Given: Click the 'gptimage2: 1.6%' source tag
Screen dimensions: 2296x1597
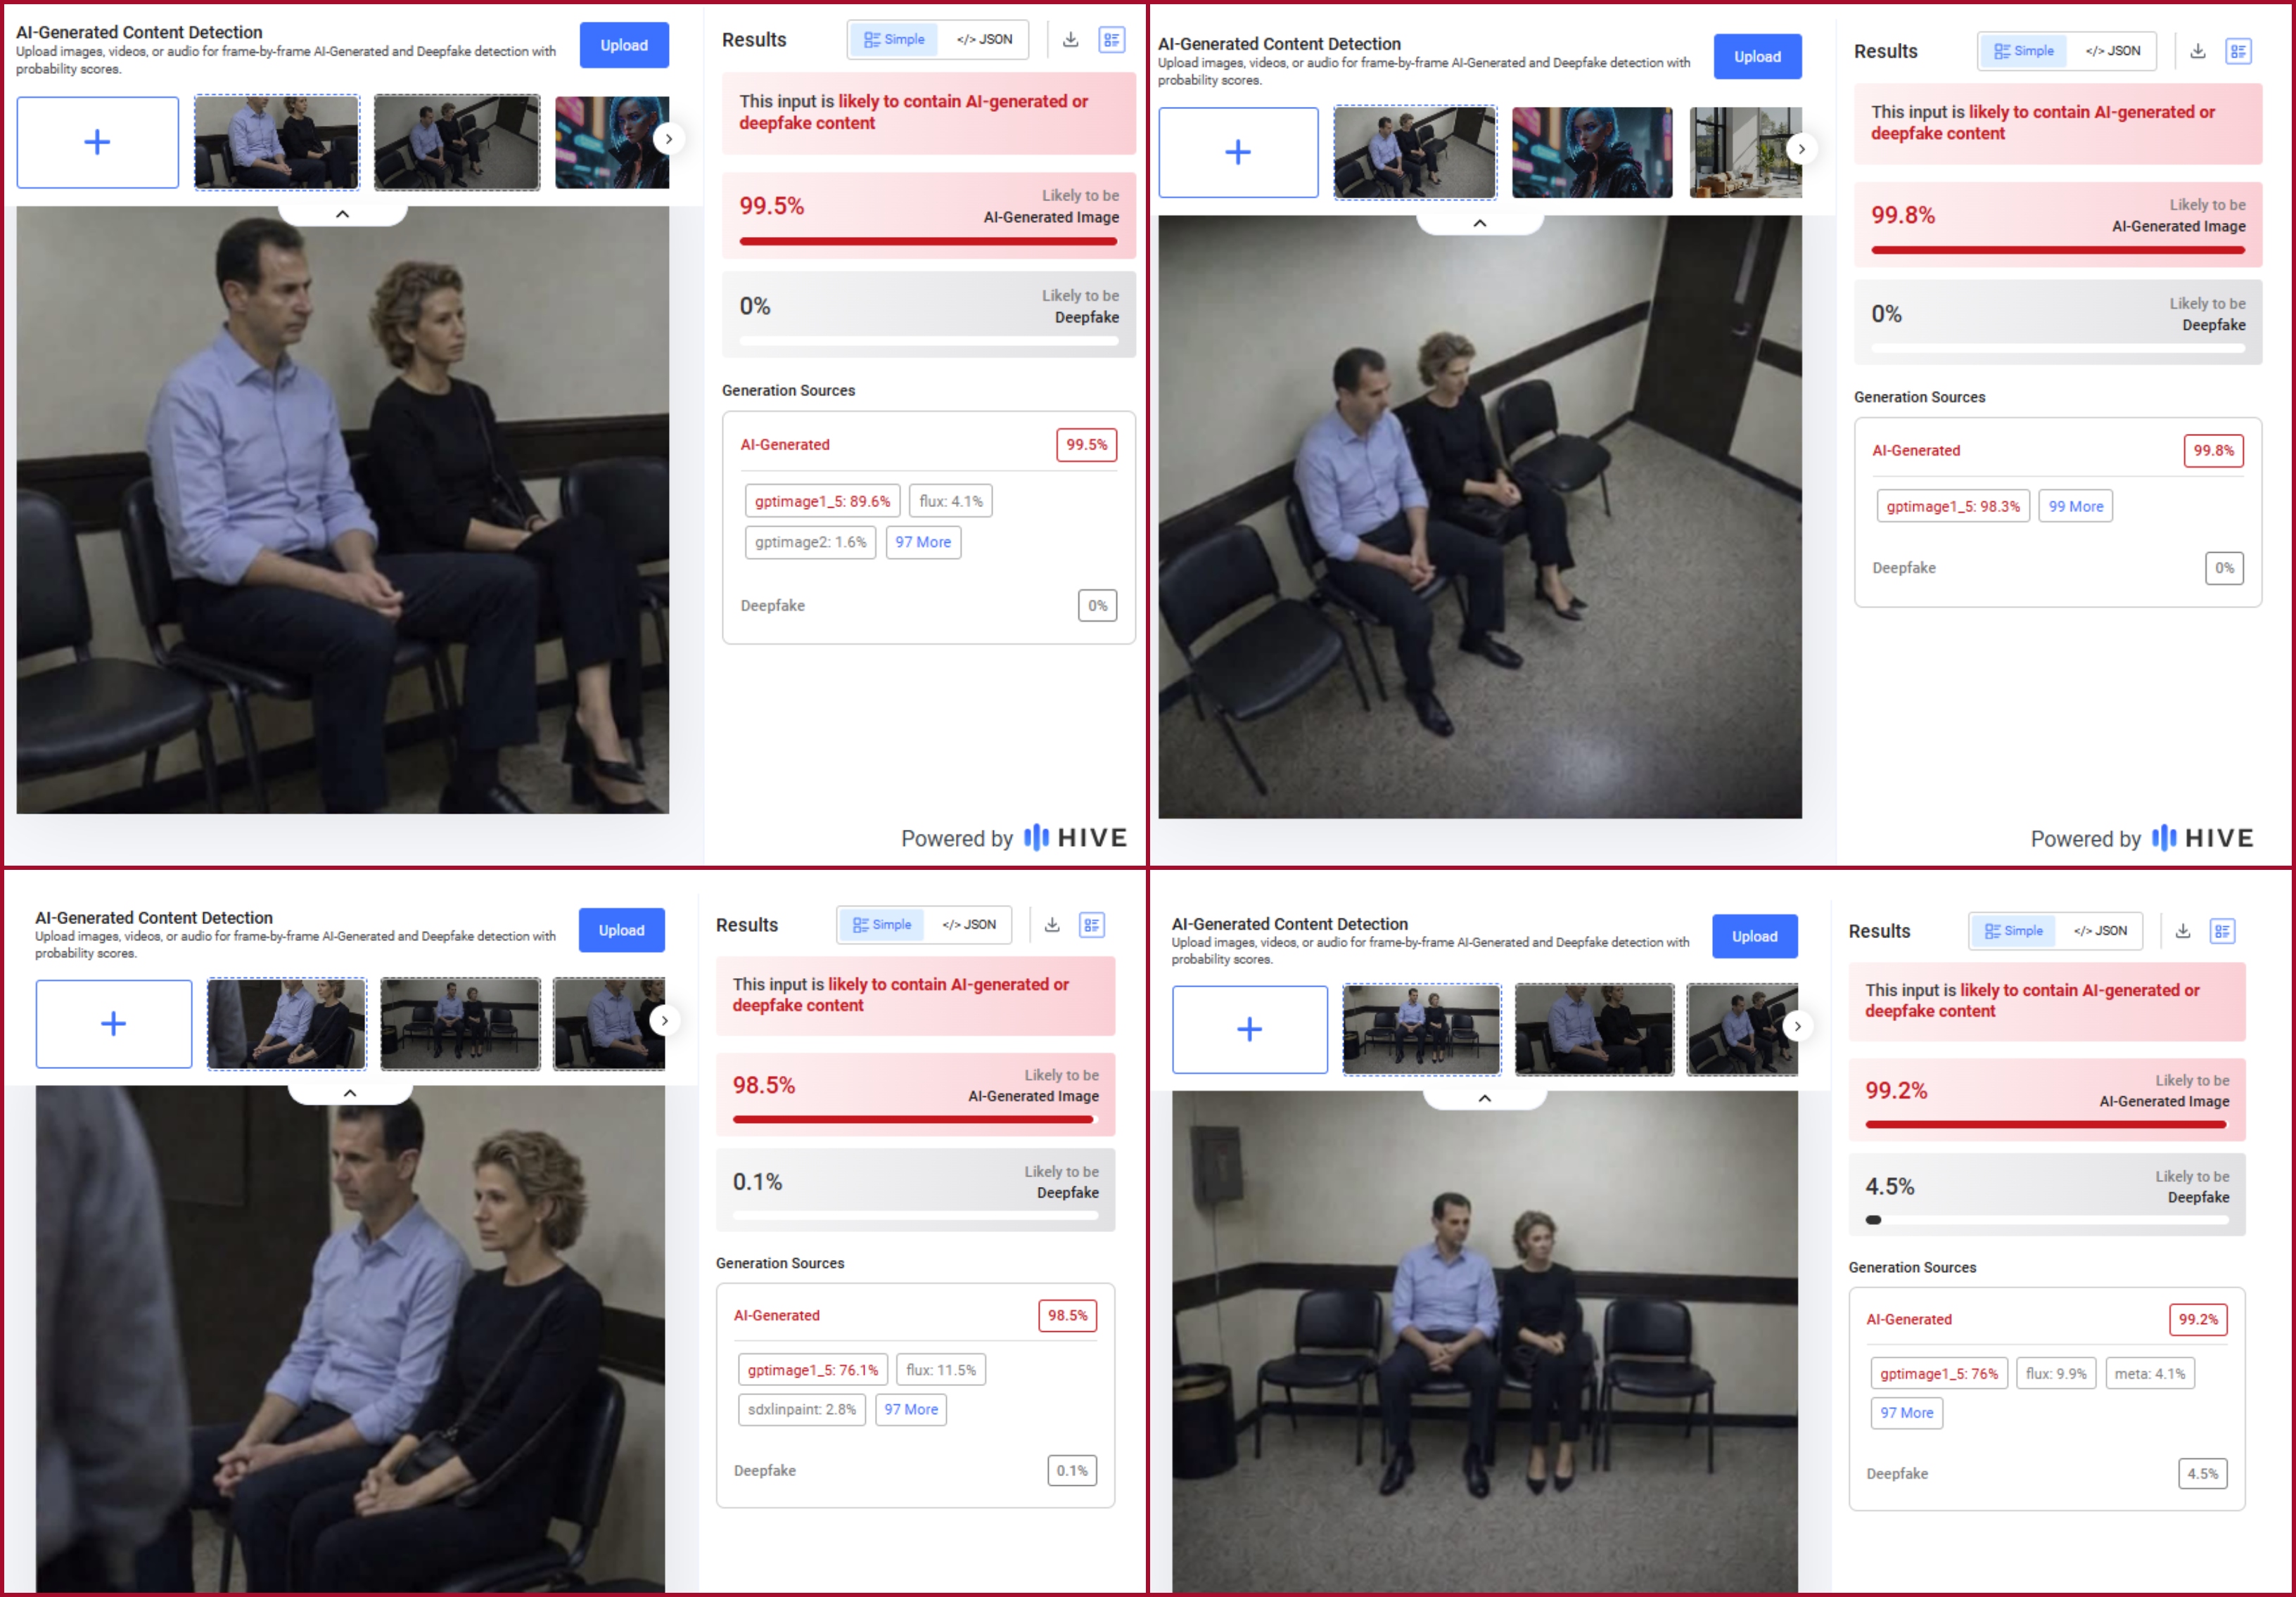Looking at the screenshot, I should [810, 542].
